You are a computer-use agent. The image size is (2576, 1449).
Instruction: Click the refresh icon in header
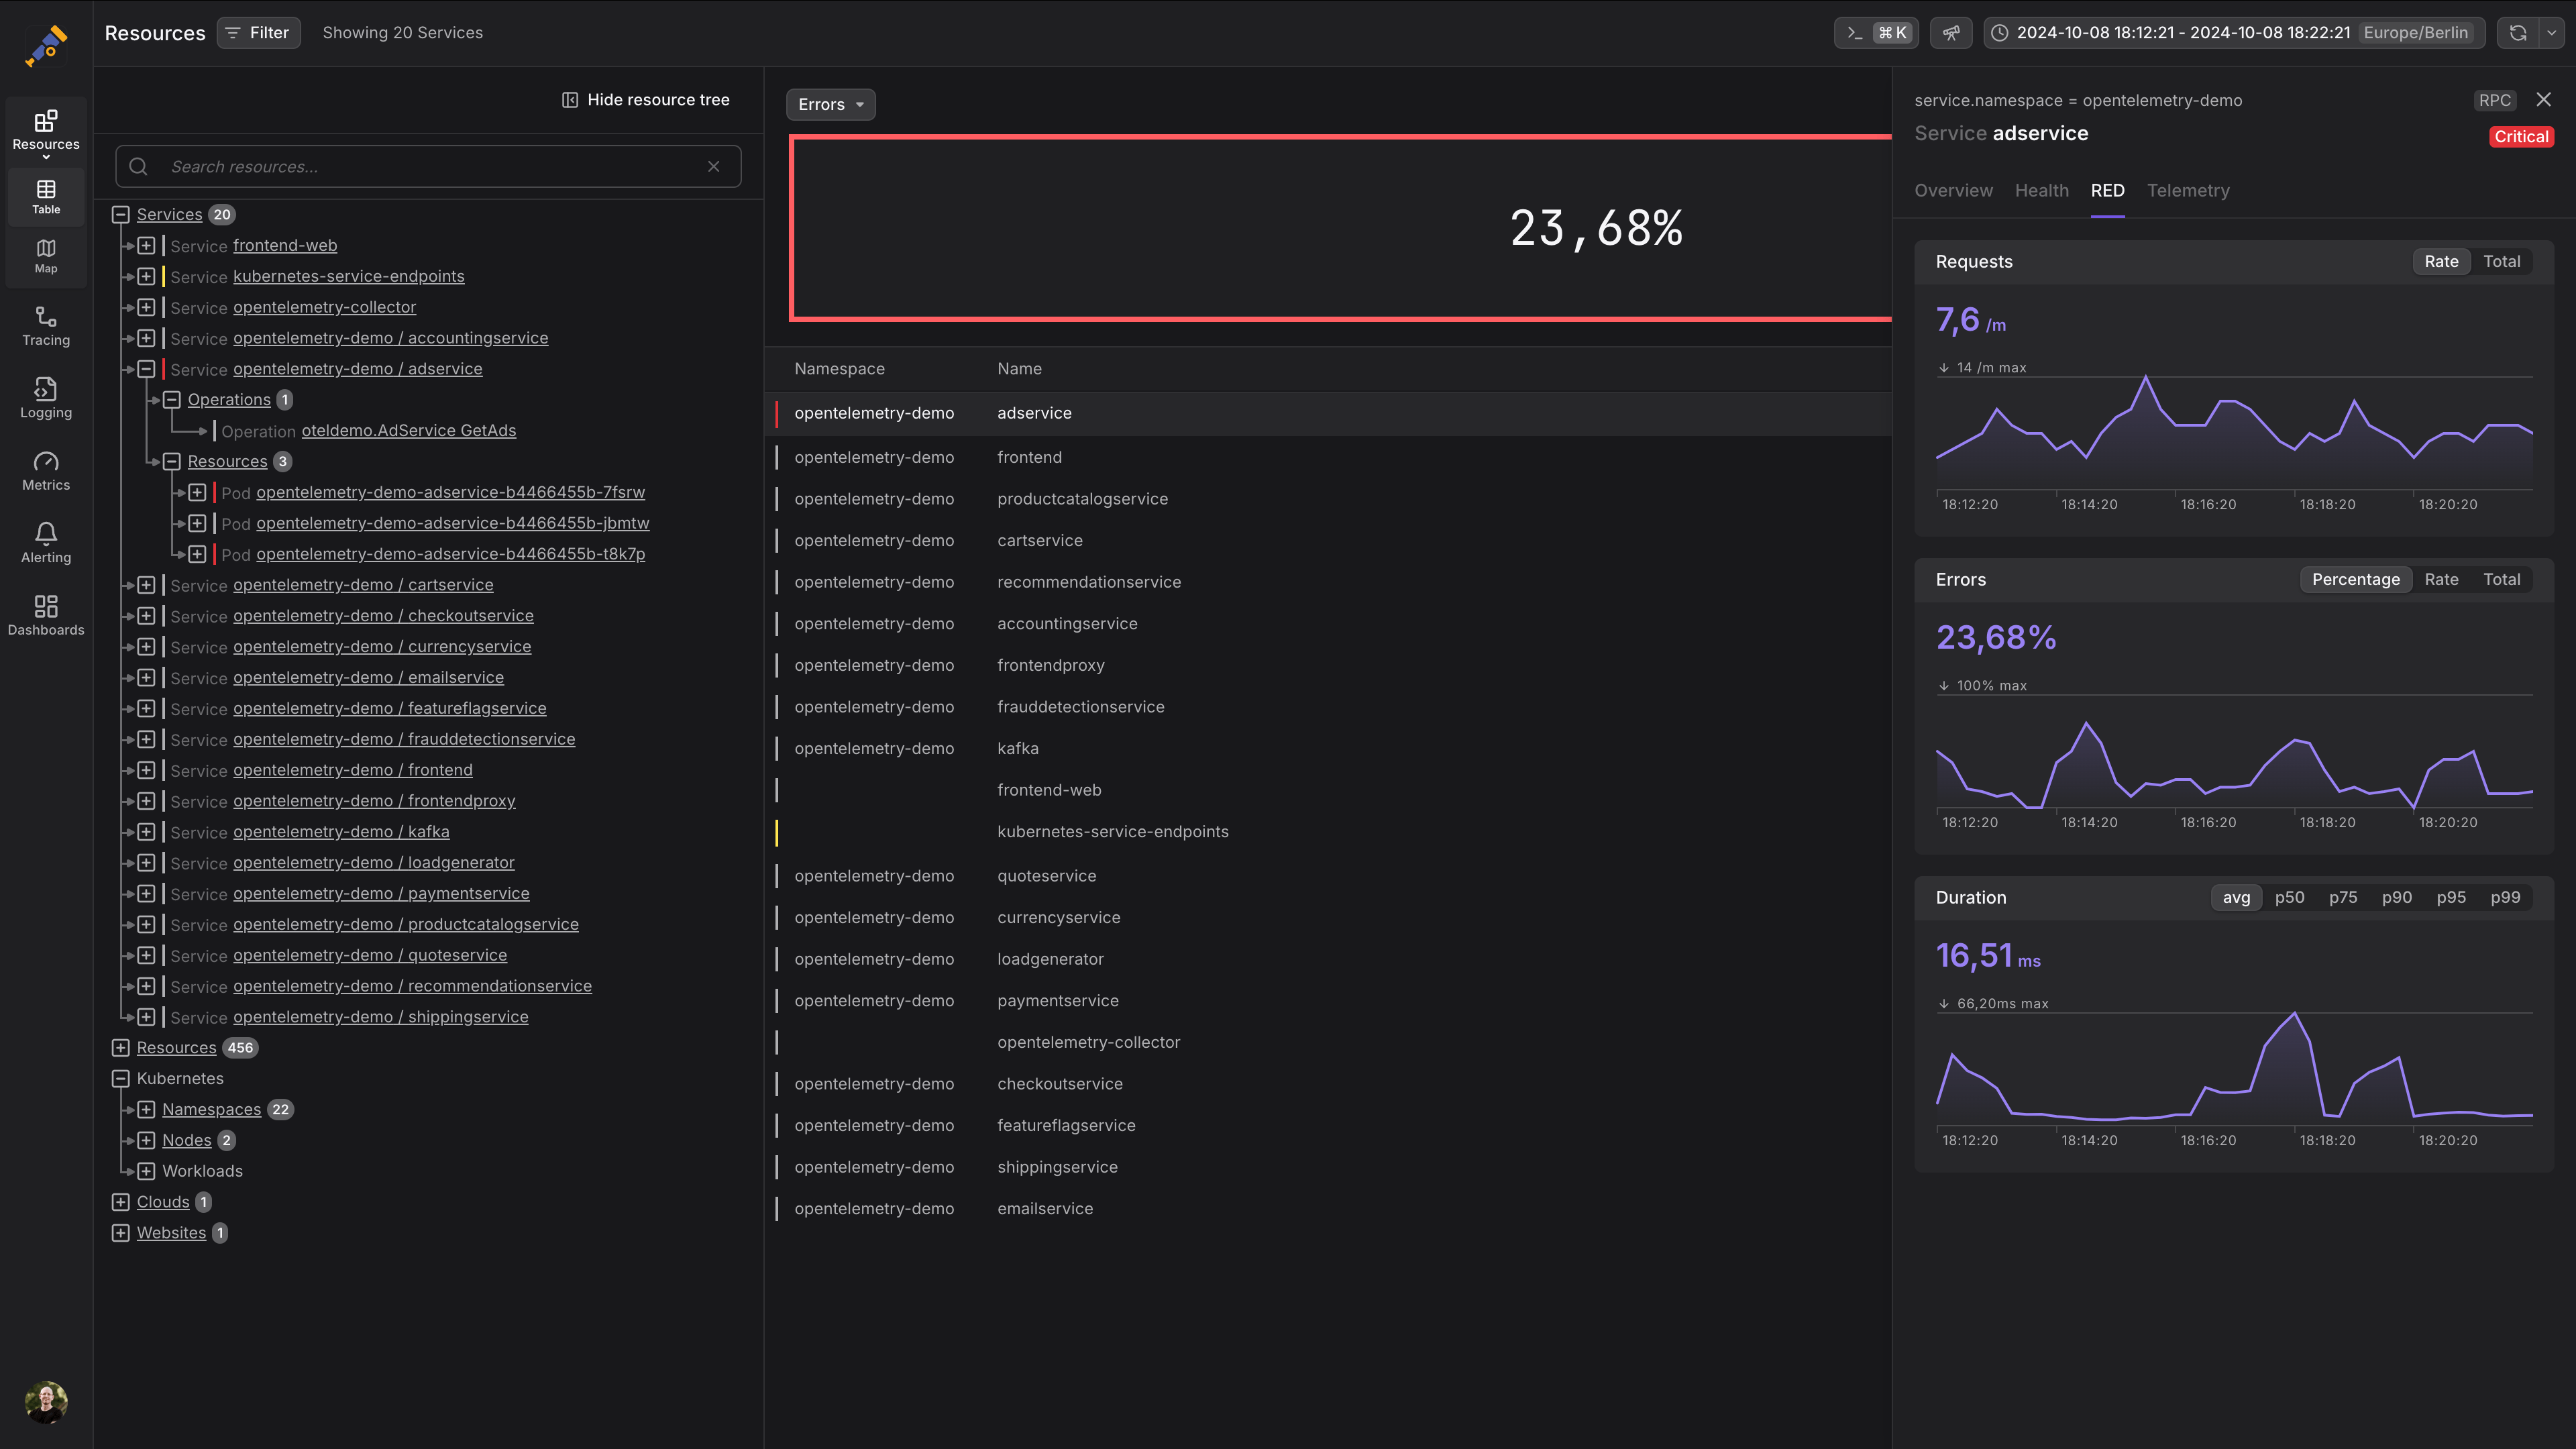click(x=2518, y=33)
